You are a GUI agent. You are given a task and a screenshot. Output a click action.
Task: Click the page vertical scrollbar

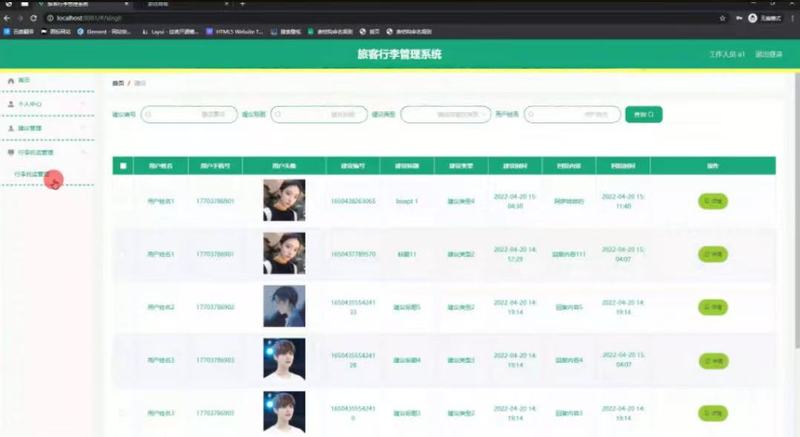[797, 211]
